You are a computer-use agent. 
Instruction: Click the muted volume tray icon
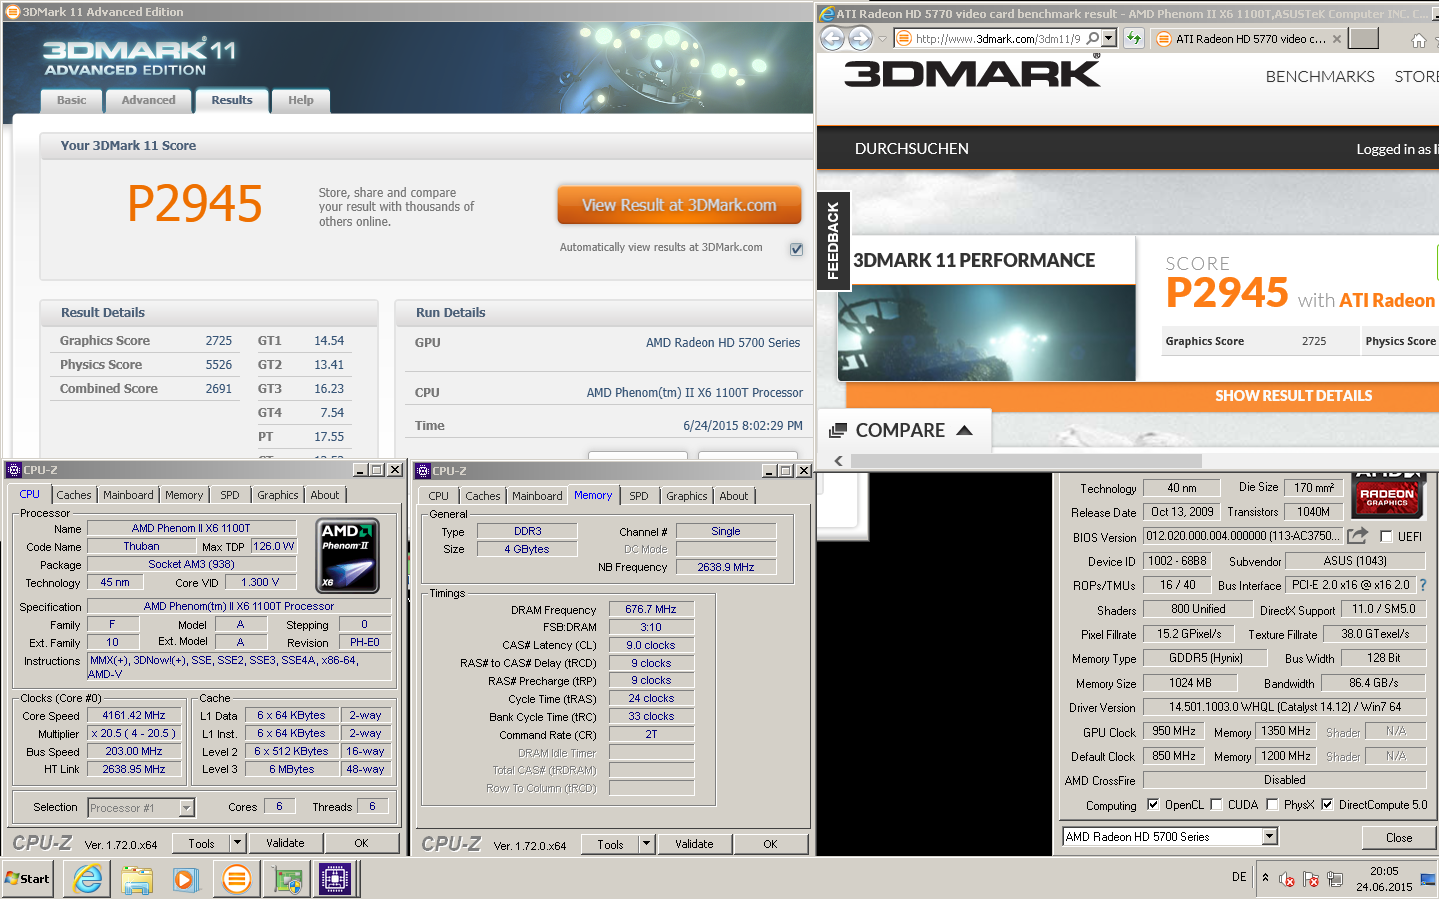tap(1287, 879)
